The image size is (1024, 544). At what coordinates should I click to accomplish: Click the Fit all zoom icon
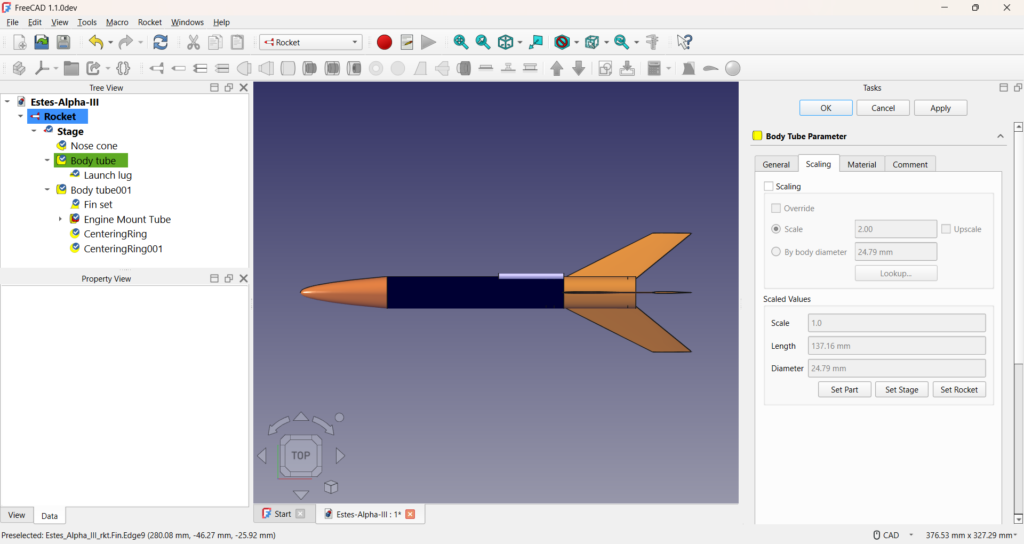pos(461,42)
